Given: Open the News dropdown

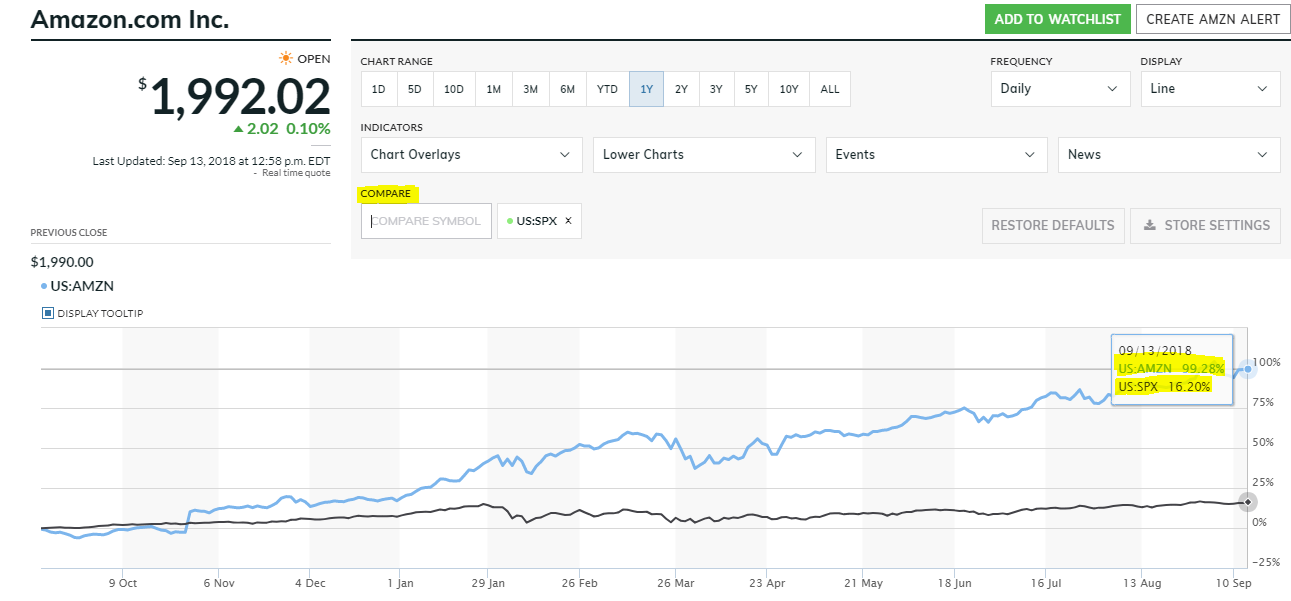Looking at the screenshot, I should point(1169,155).
